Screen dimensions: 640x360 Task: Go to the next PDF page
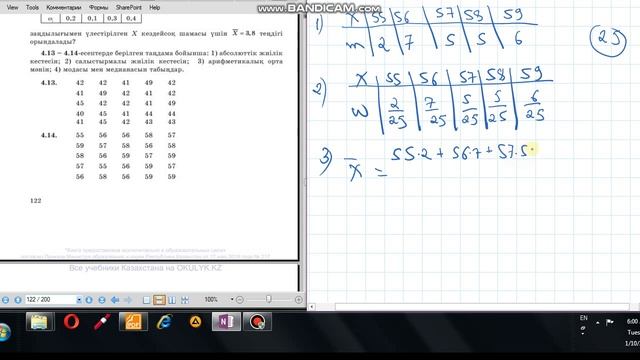(x=89, y=300)
